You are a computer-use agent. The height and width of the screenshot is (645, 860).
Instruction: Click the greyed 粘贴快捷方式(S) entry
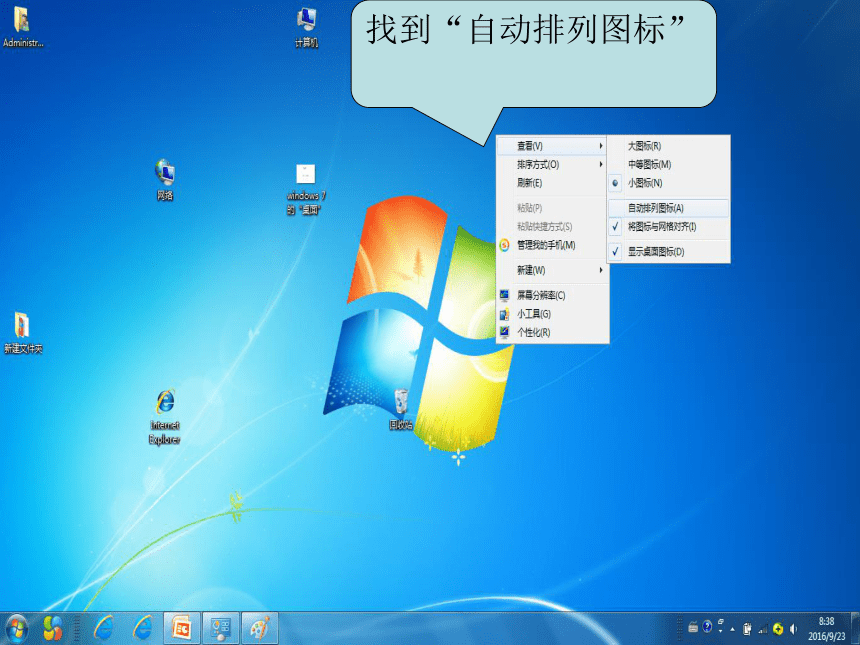pyautogui.click(x=552, y=227)
